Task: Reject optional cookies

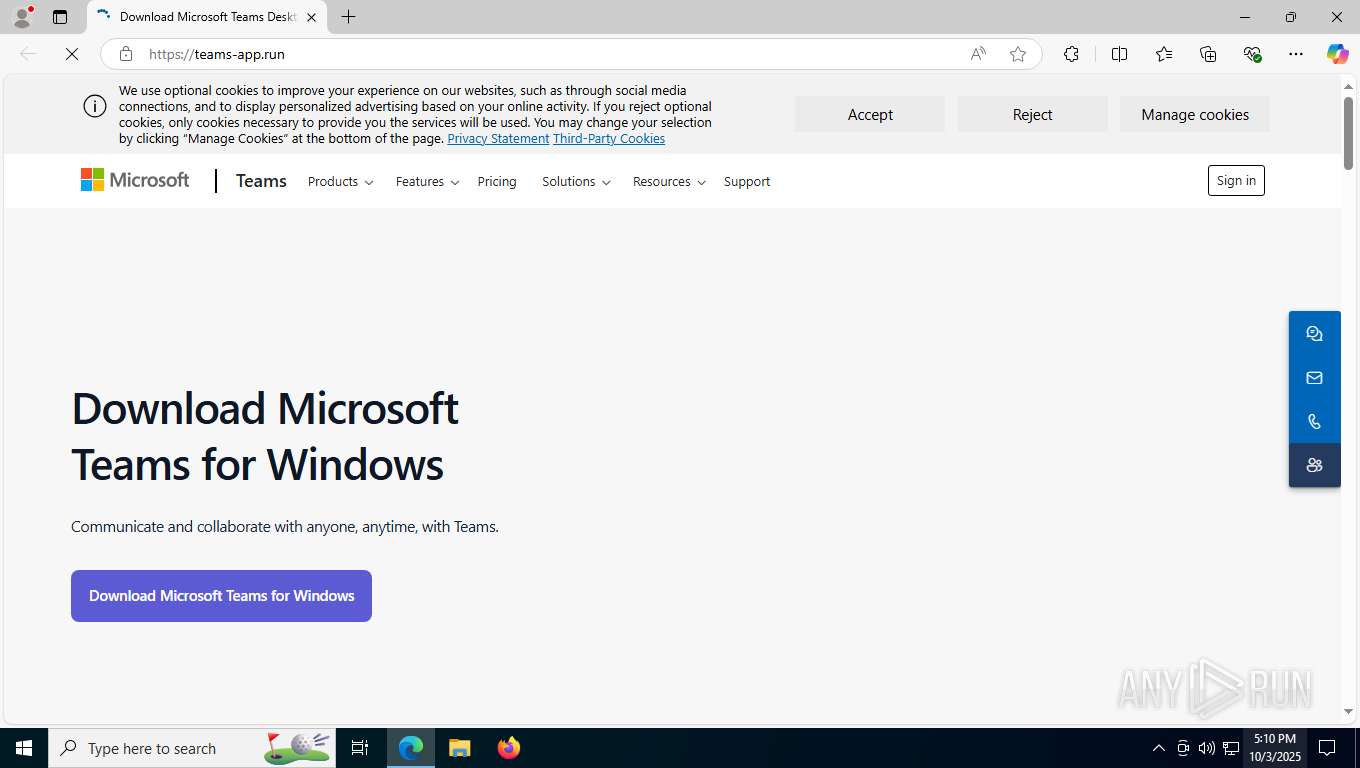Action: pyautogui.click(x=1032, y=114)
